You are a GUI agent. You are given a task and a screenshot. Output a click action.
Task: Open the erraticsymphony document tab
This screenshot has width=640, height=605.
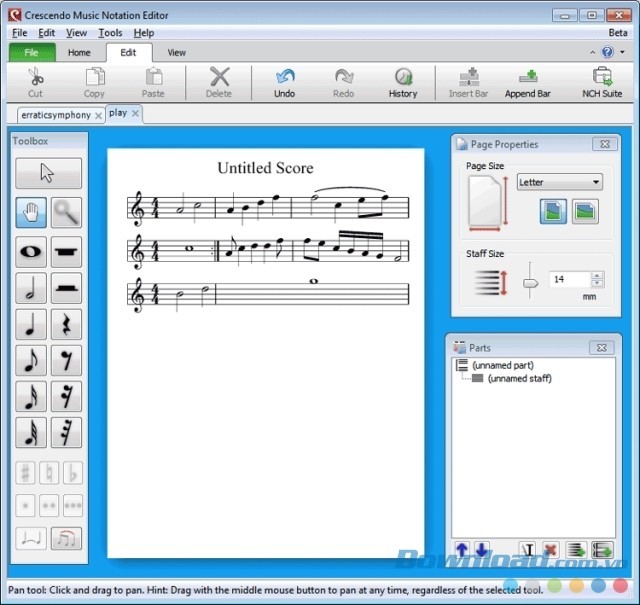pyautogui.click(x=56, y=115)
